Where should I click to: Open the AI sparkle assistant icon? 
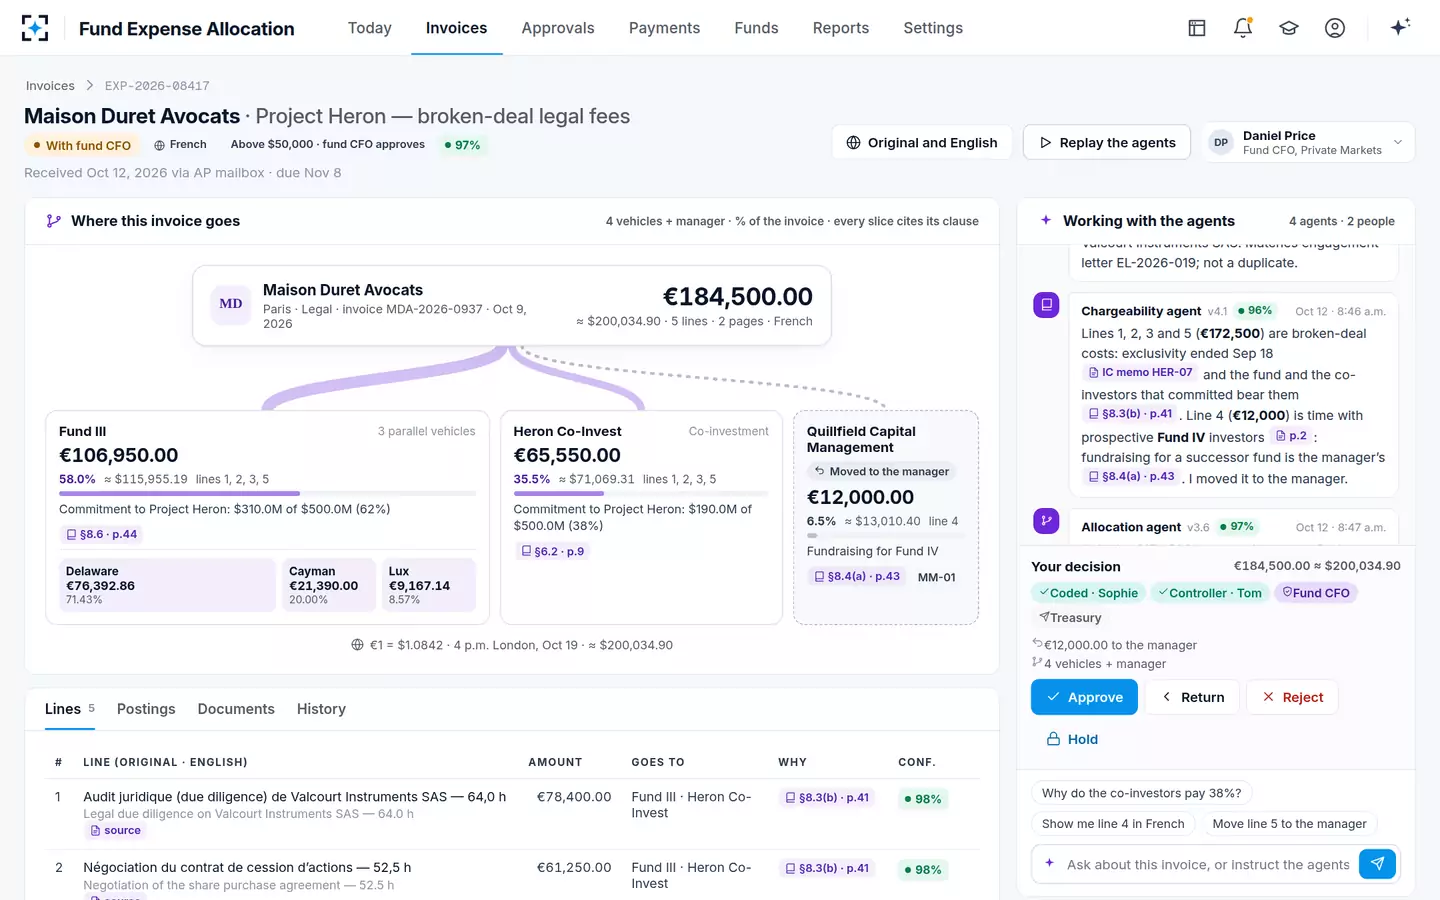1400,27
